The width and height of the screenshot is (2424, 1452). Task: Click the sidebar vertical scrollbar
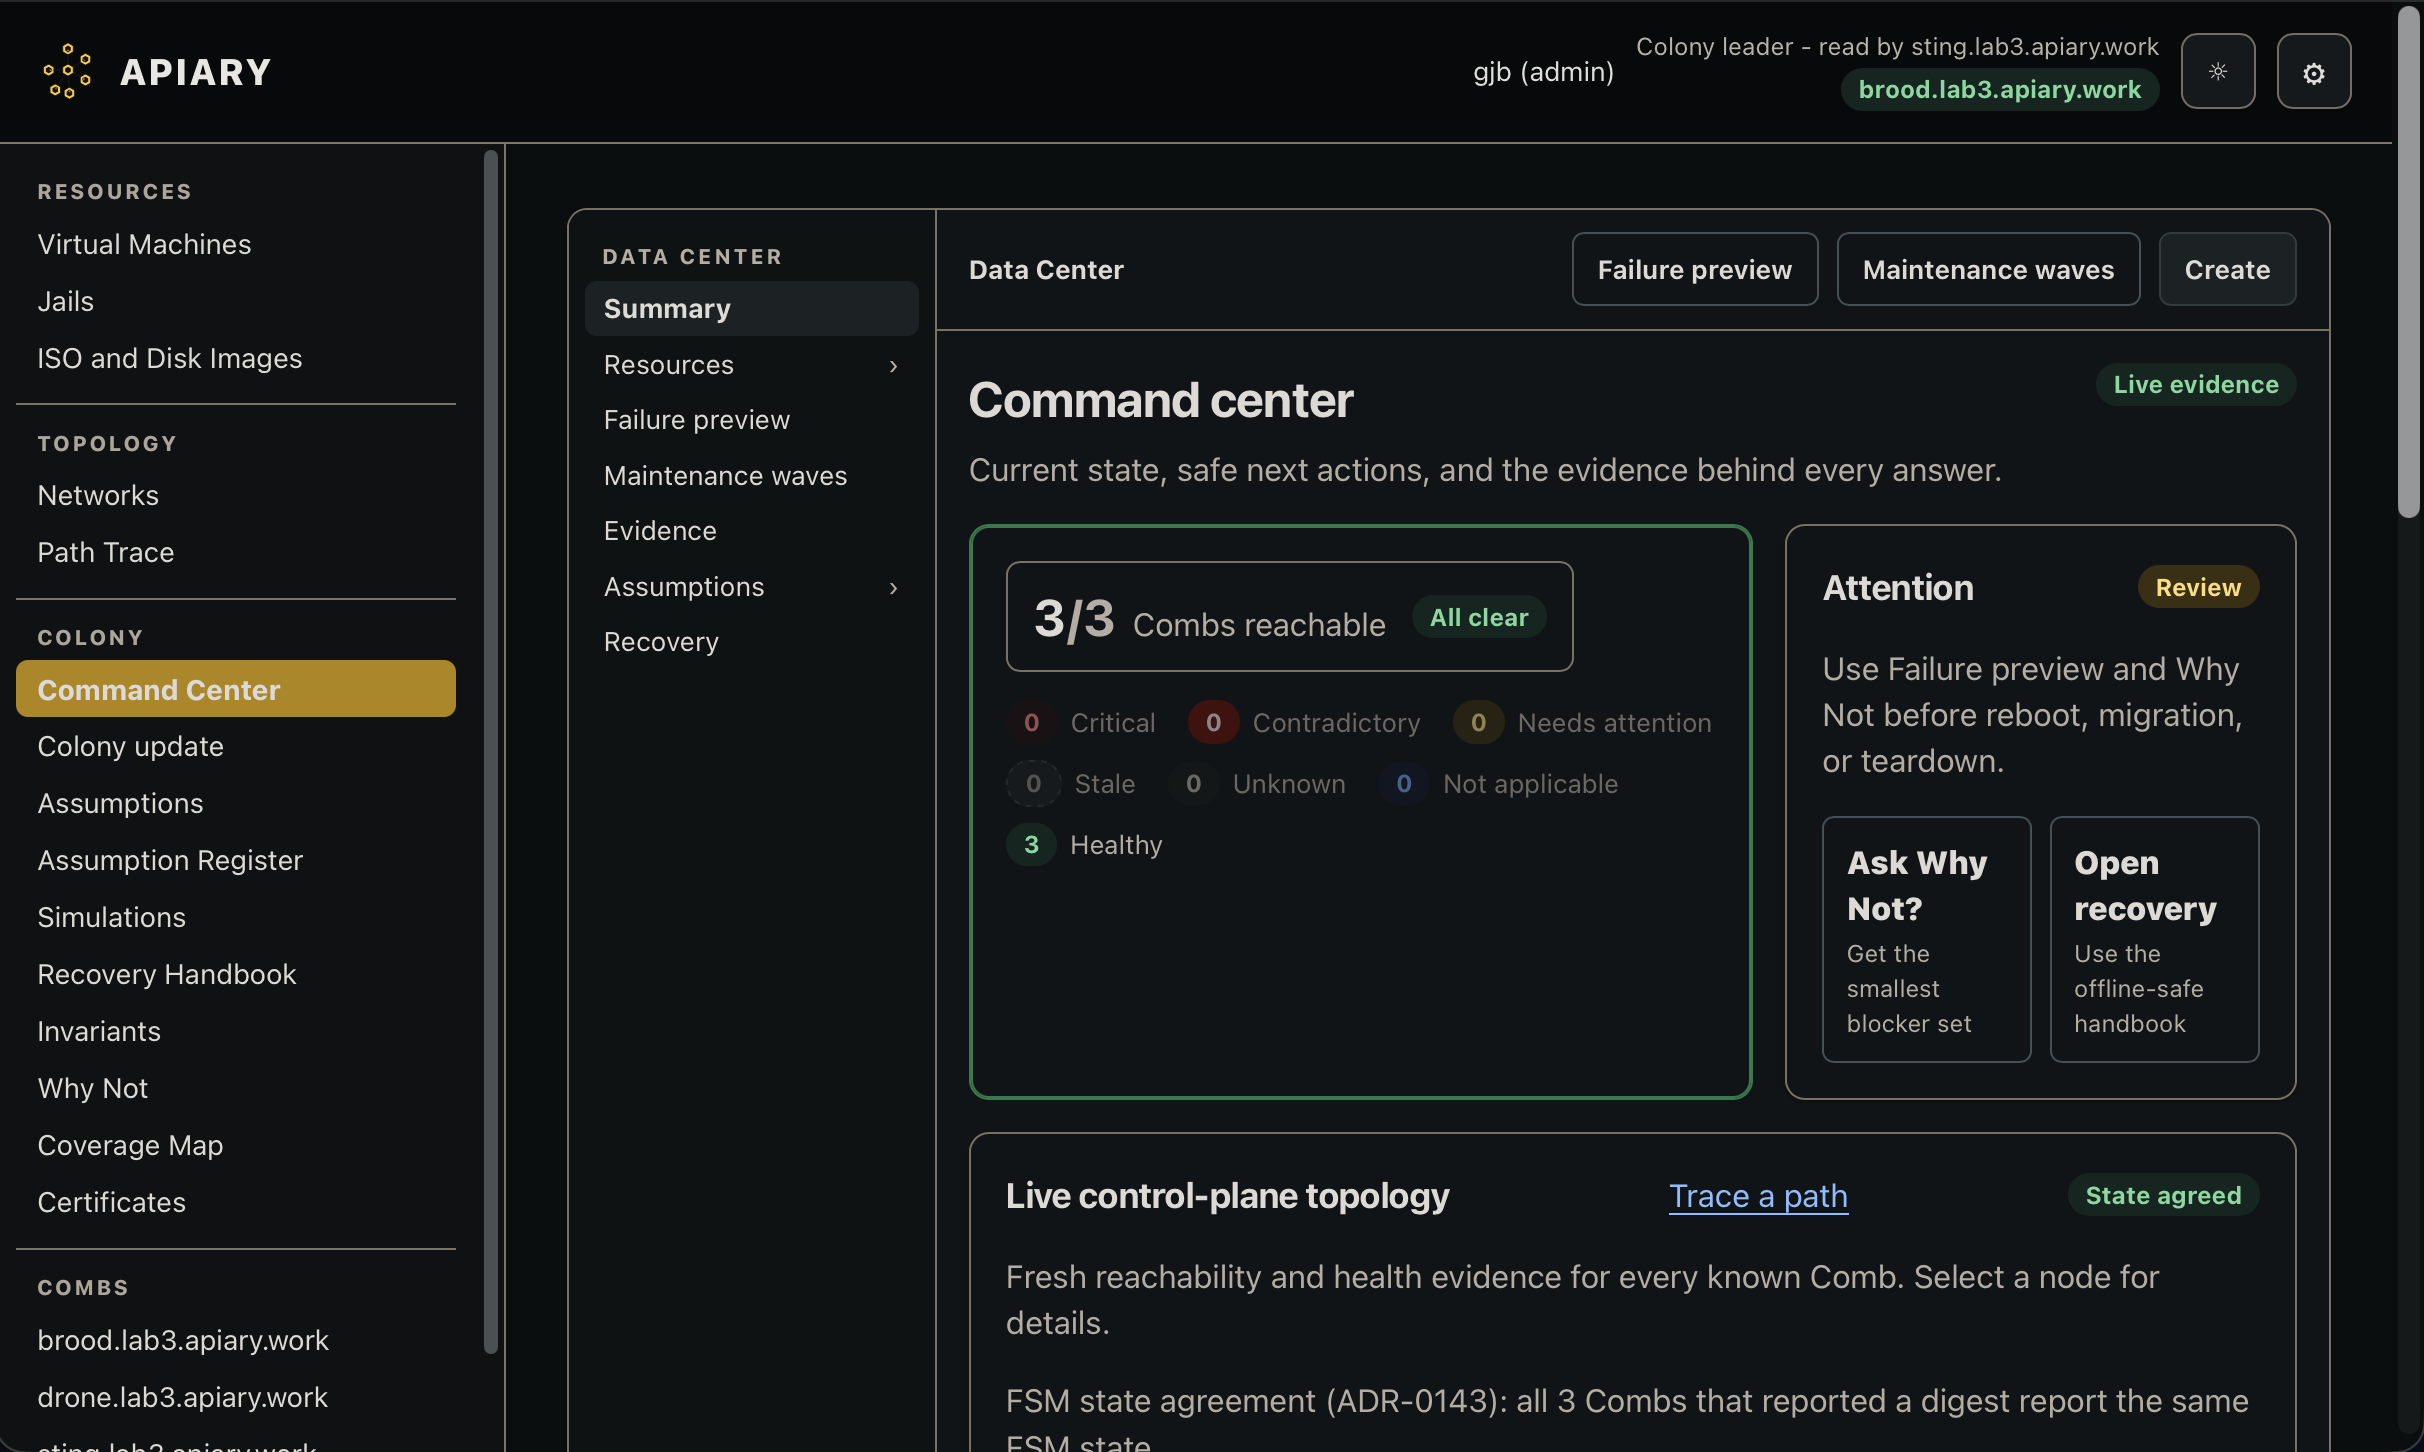coord(490,750)
